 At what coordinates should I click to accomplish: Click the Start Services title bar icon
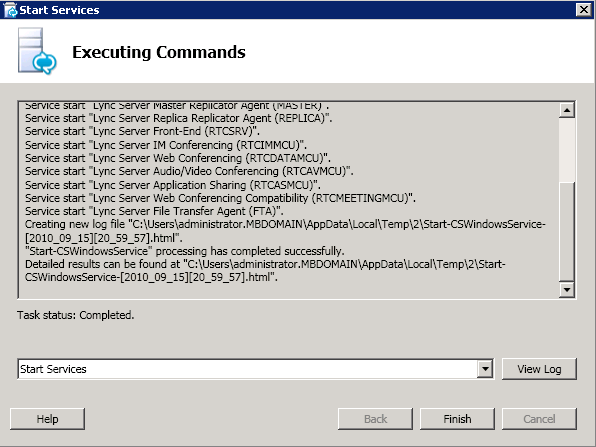pyautogui.click(x=11, y=10)
